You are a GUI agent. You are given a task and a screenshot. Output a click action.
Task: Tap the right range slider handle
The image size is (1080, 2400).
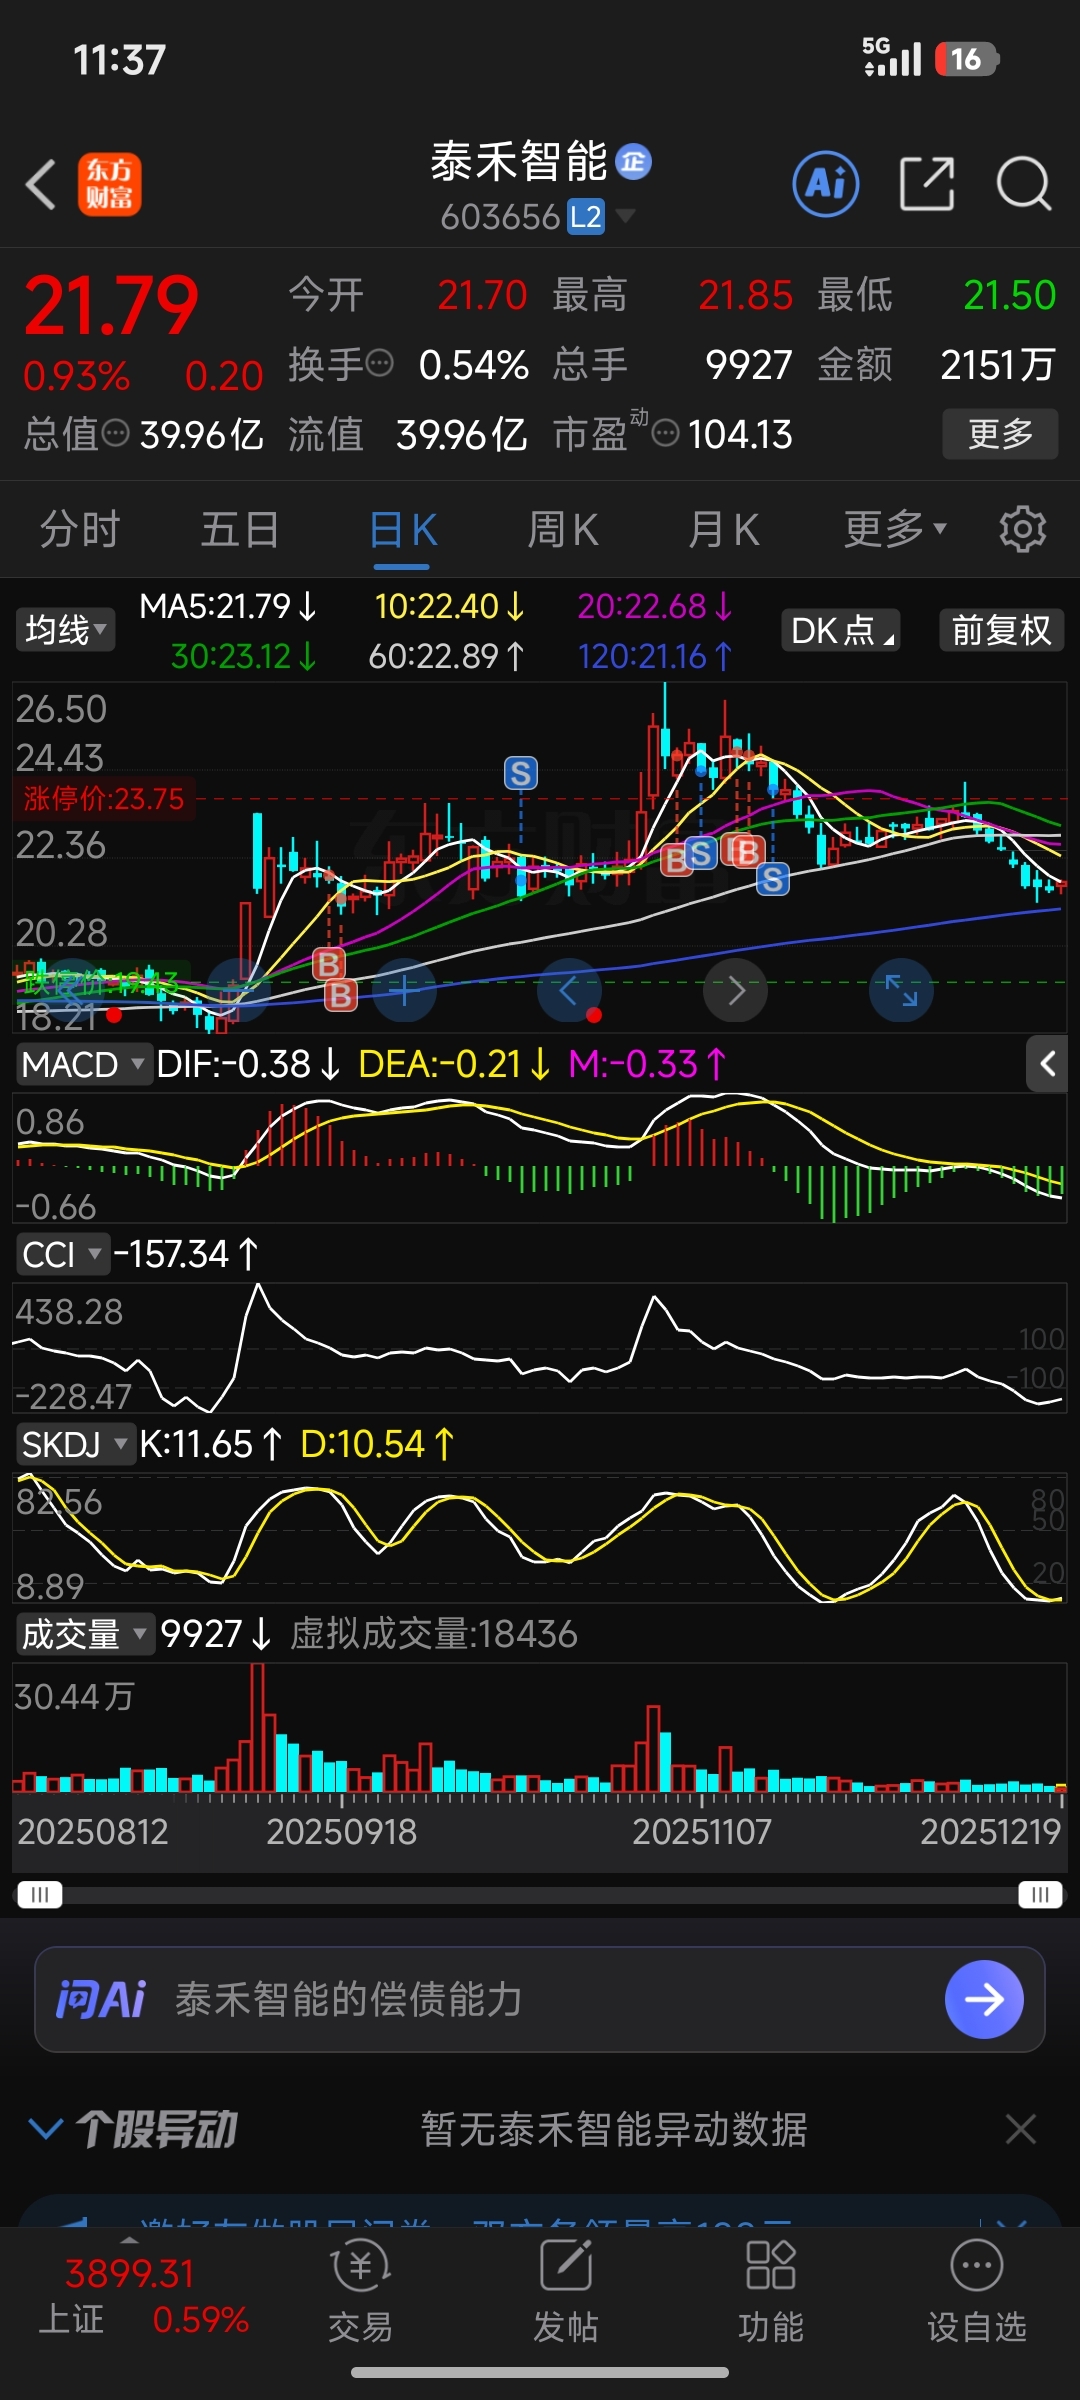coord(1040,1894)
